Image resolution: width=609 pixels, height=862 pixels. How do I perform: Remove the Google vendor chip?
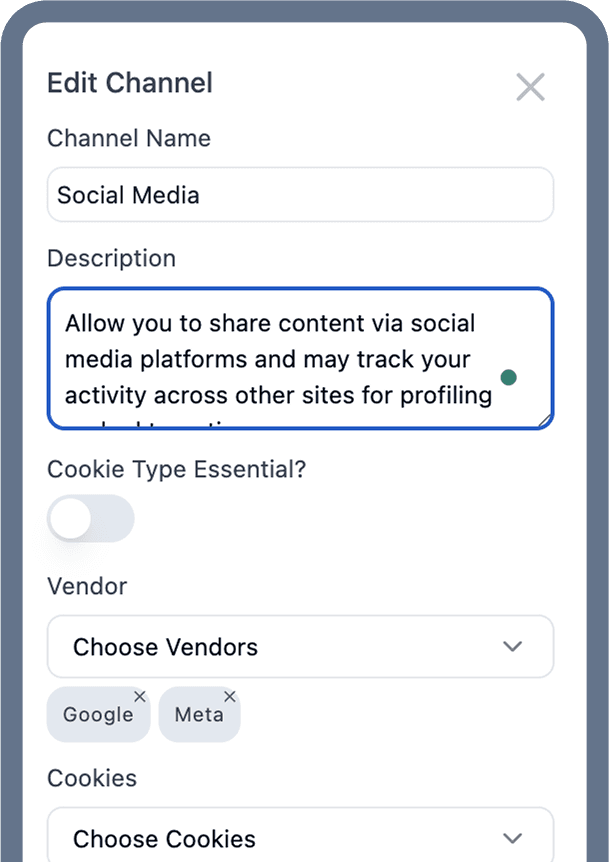[140, 697]
